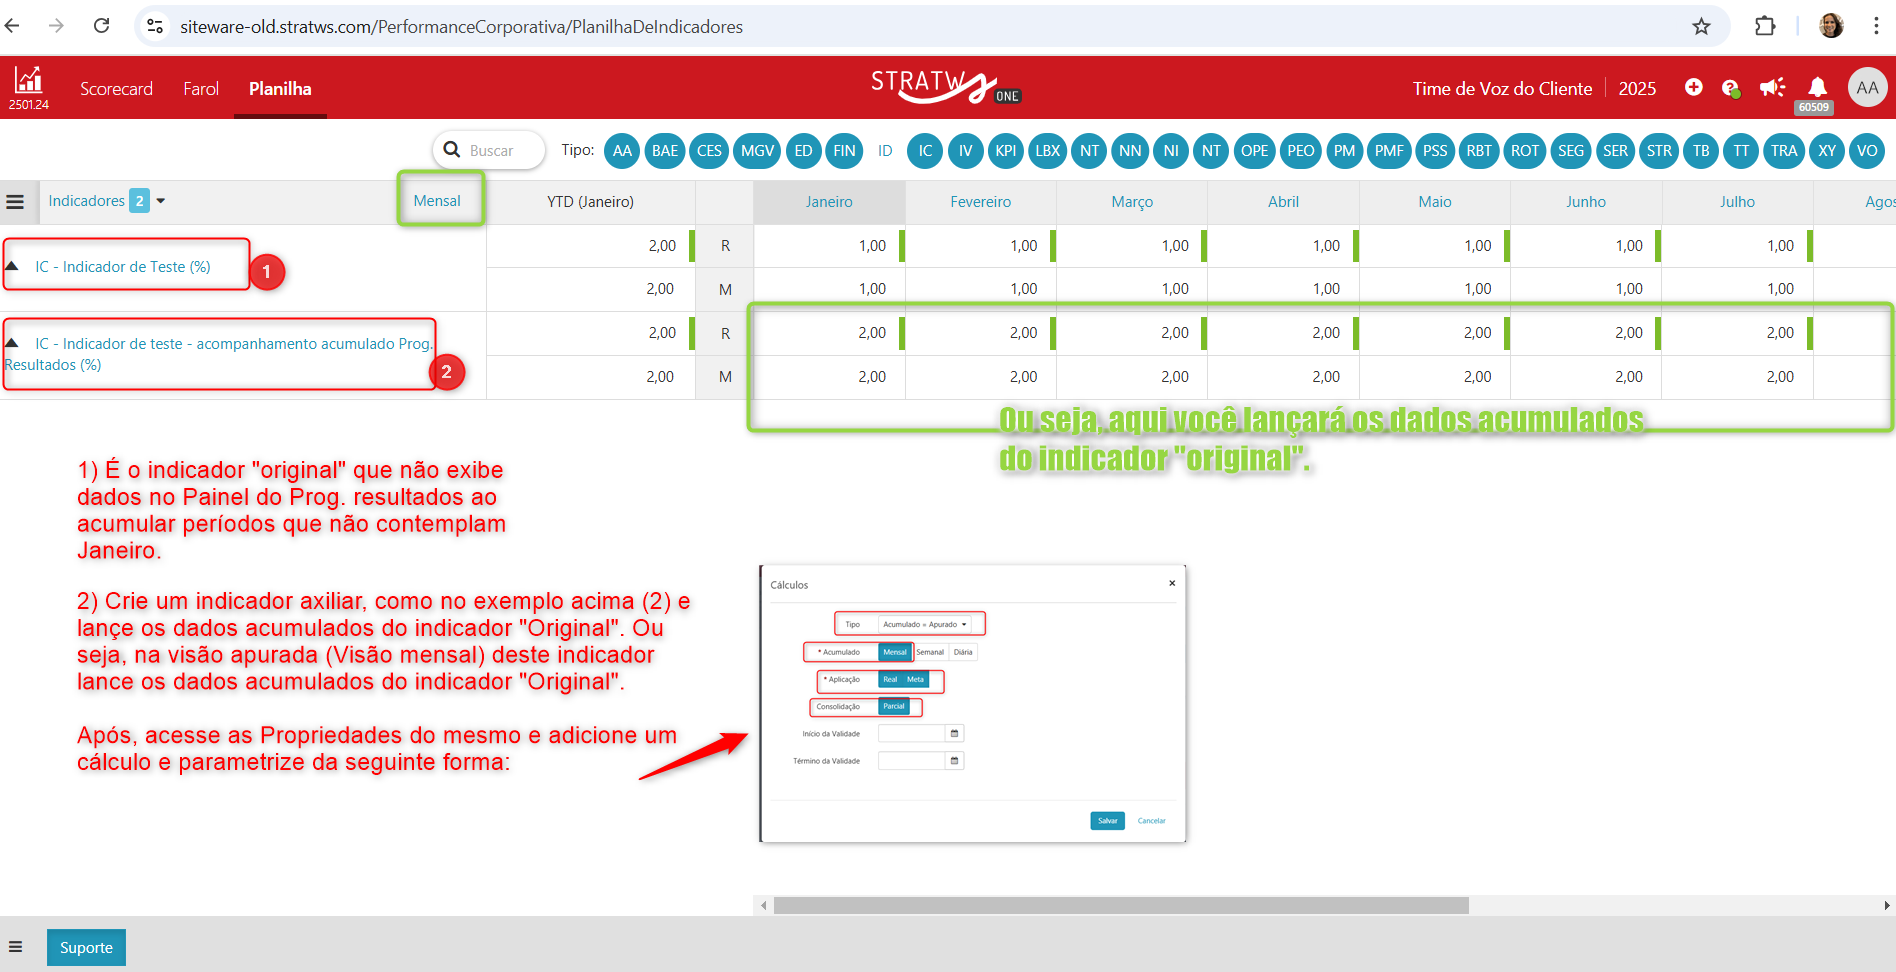Viewport: 1896px width, 972px height.
Task: Click the browser back arrow
Action: point(13,26)
